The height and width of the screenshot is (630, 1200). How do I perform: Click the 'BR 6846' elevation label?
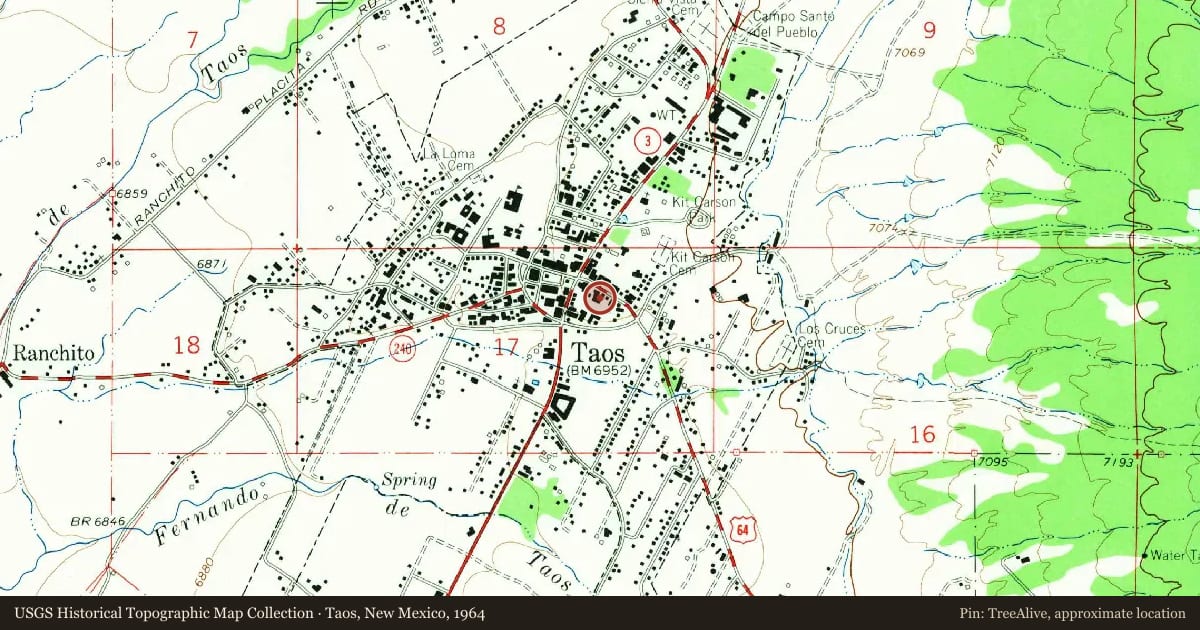pyautogui.click(x=97, y=522)
